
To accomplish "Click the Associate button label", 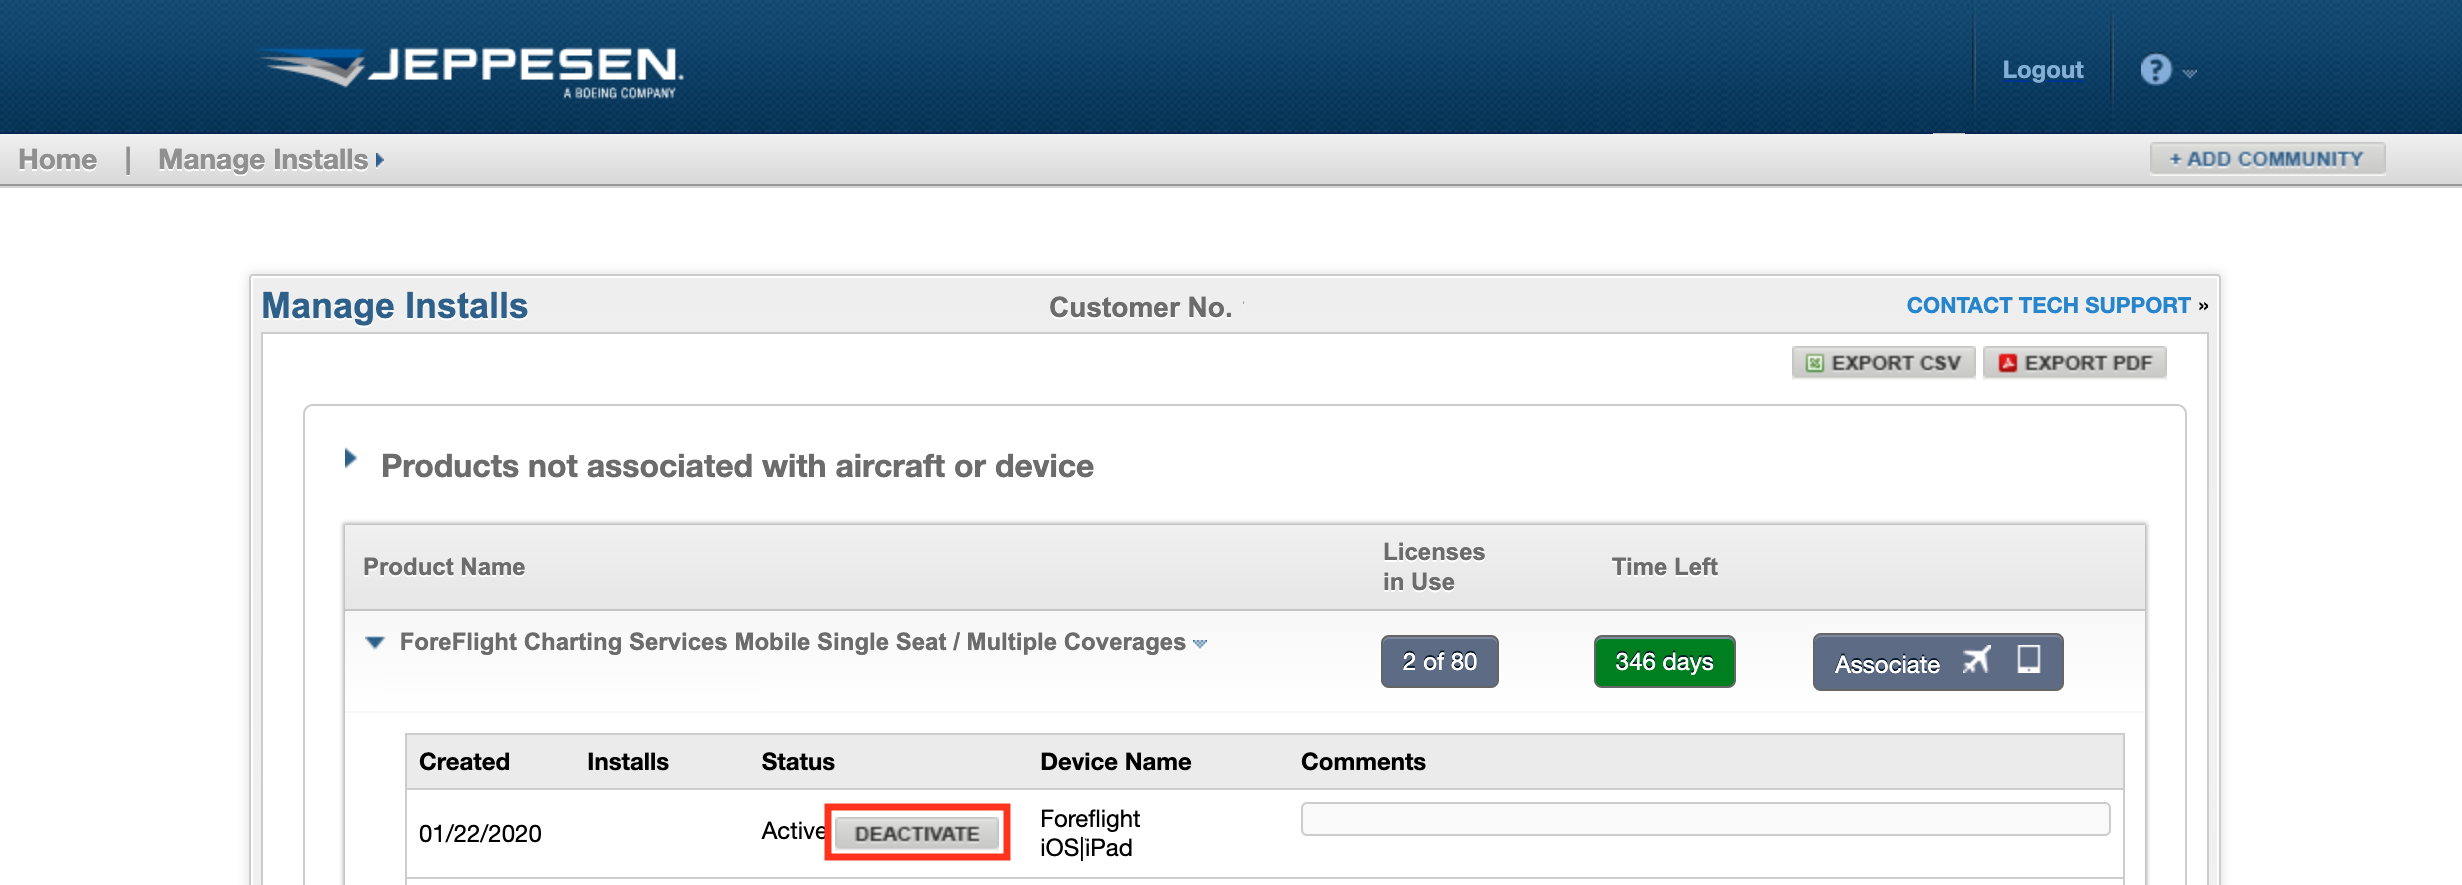I will [1887, 664].
